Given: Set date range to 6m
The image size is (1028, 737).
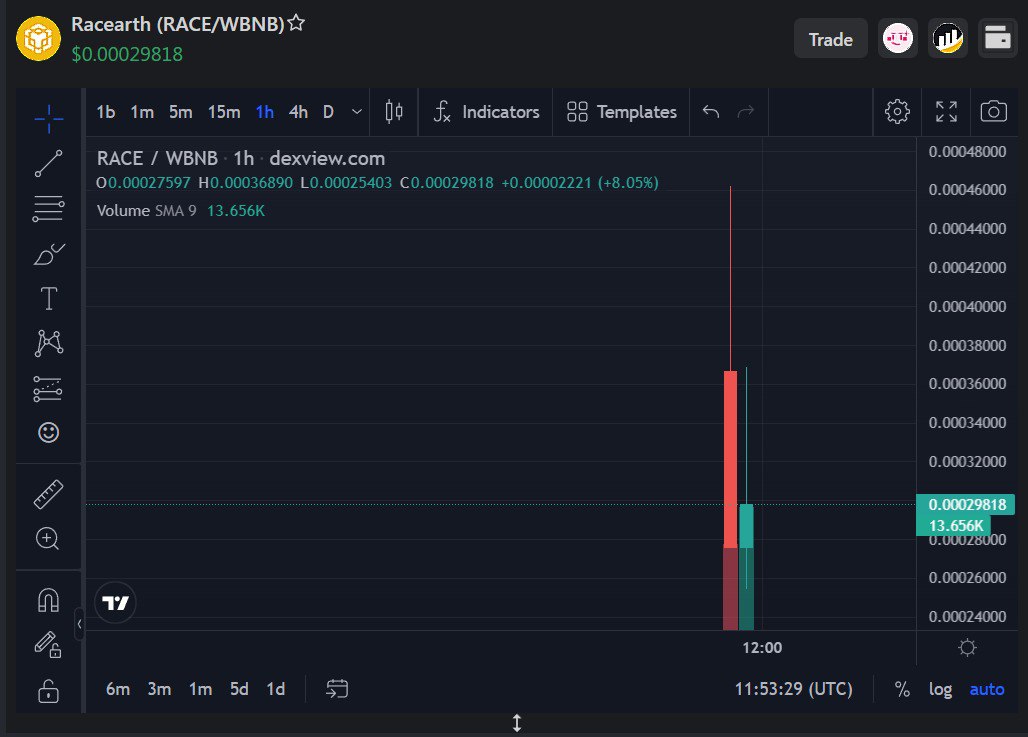Looking at the screenshot, I should [x=118, y=689].
